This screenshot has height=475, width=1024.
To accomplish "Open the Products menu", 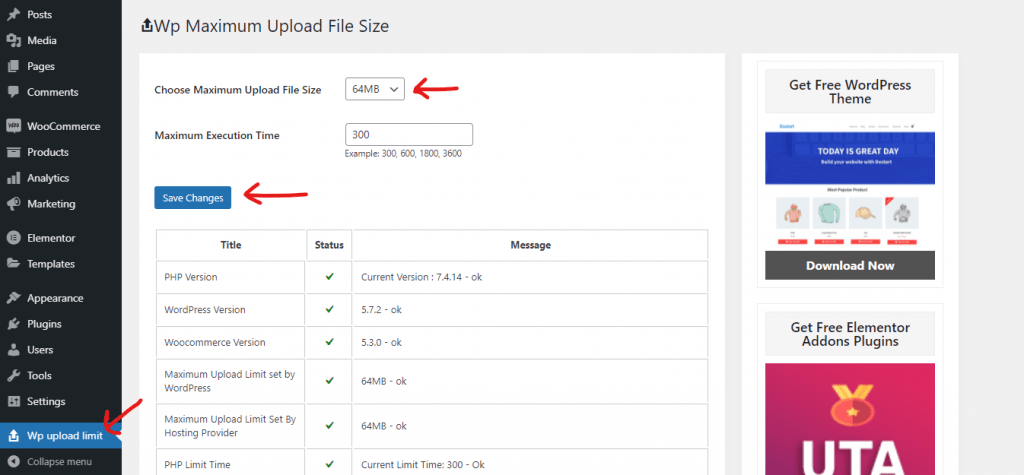I will point(61,152).
